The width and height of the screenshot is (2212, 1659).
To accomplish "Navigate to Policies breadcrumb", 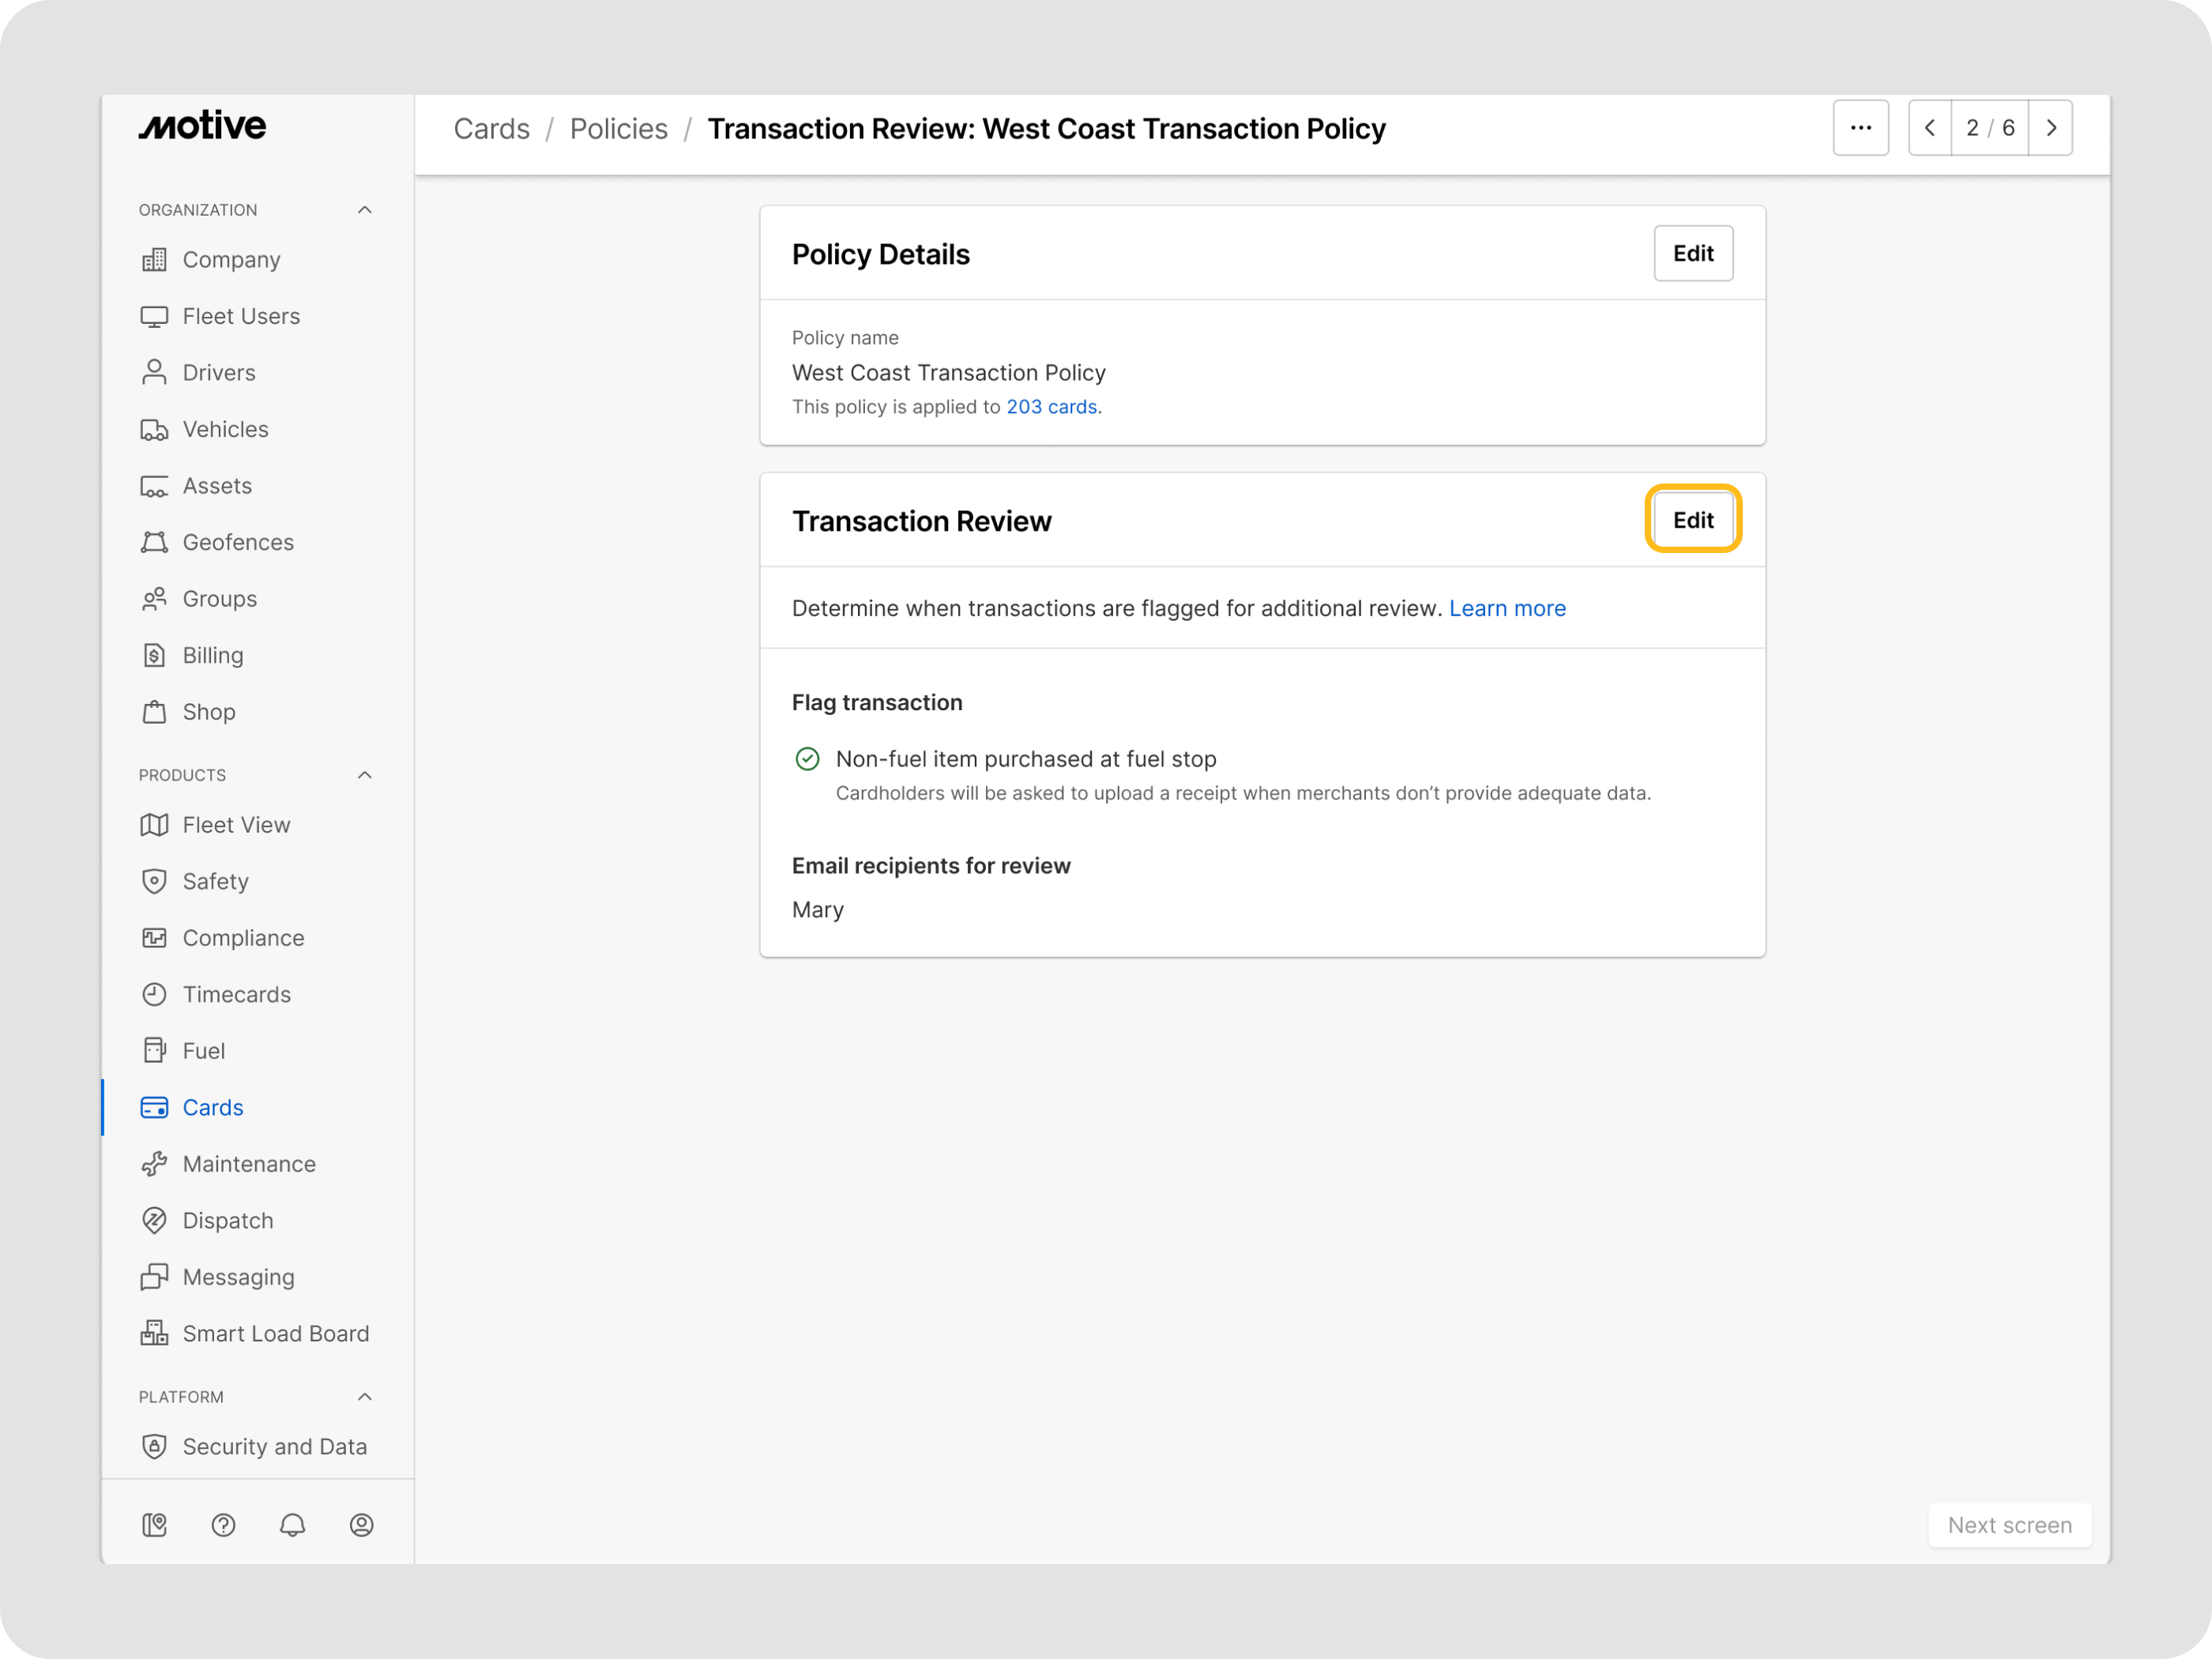I will [618, 129].
